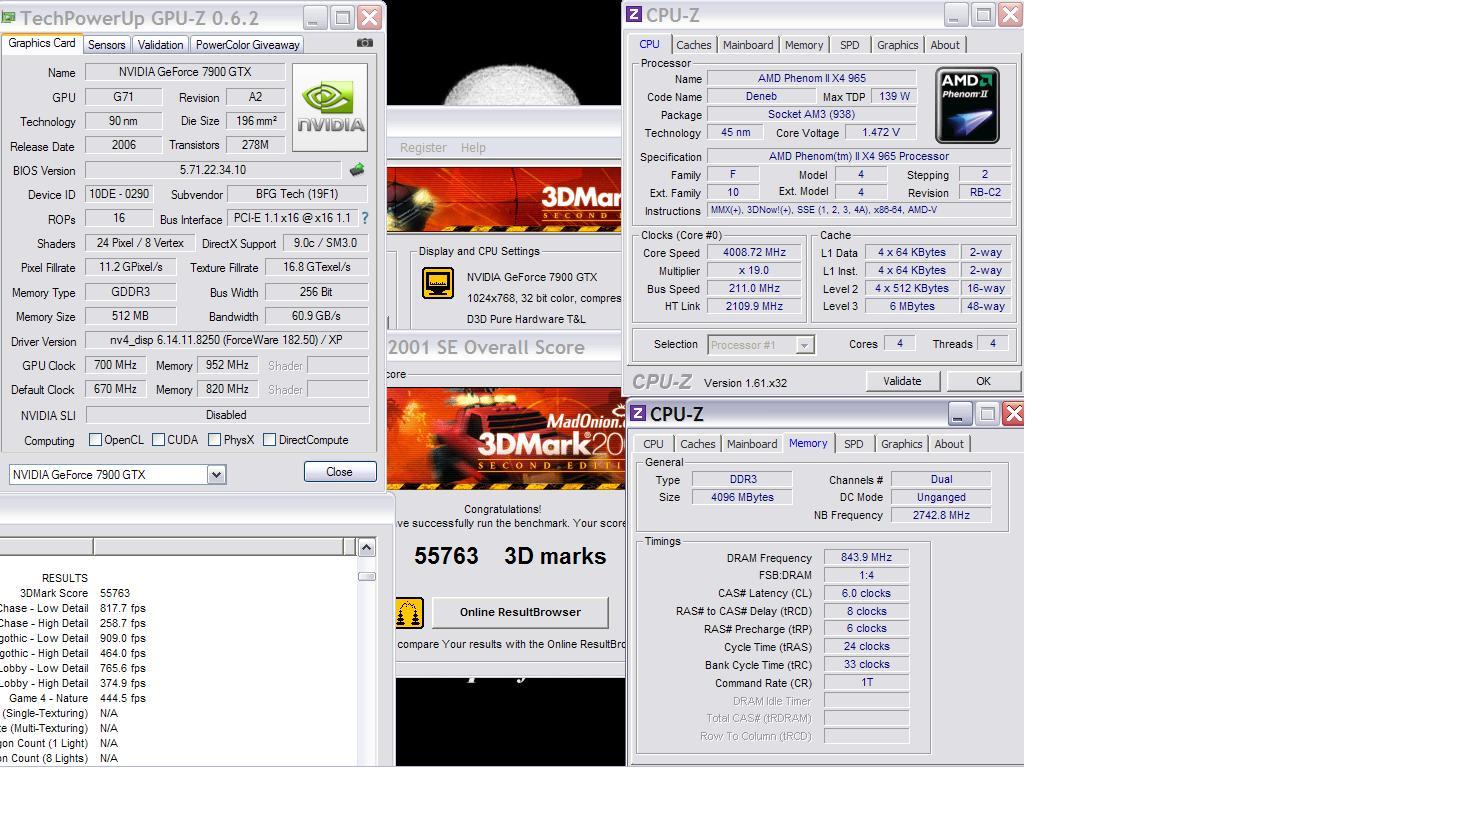Click the NVIDIA SLI Disabled field
The image size is (1469, 828).
pyautogui.click(x=227, y=415)
